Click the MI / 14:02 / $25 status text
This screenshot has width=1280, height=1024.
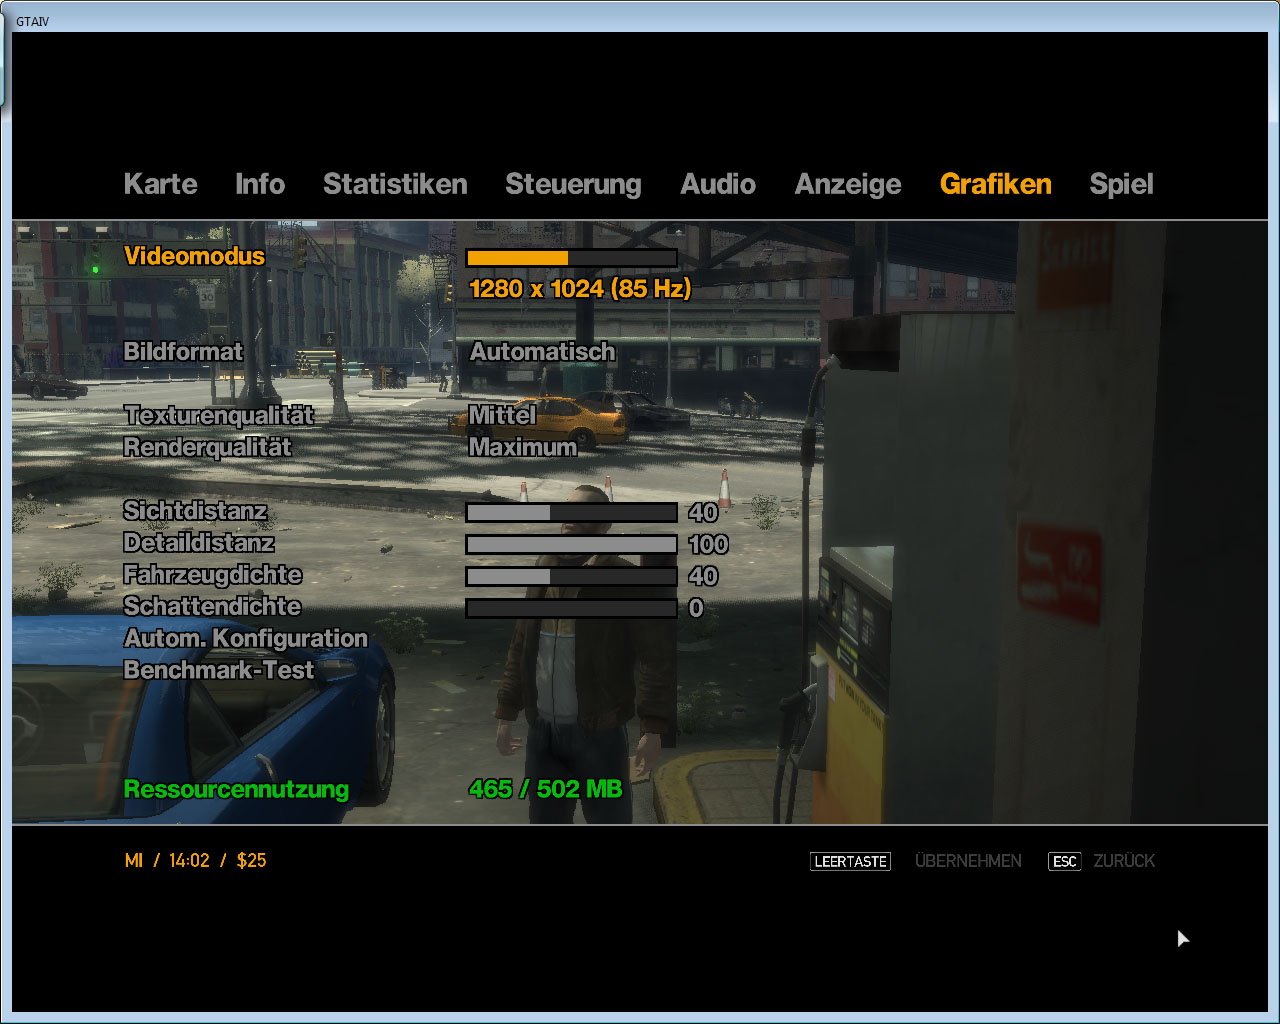coord(195,861)
